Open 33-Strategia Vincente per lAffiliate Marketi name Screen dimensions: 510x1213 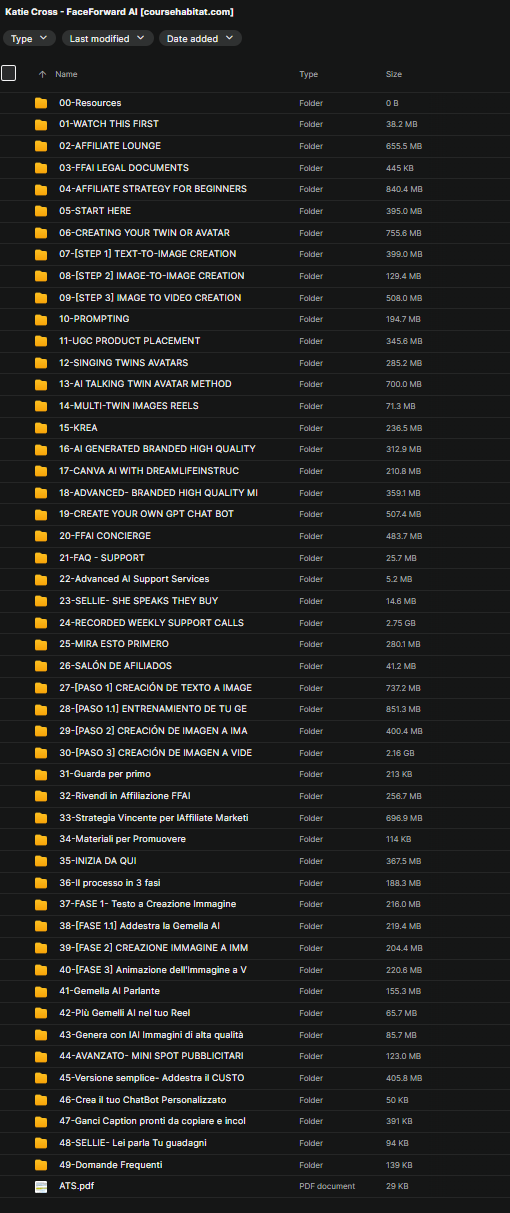point(154,818)
